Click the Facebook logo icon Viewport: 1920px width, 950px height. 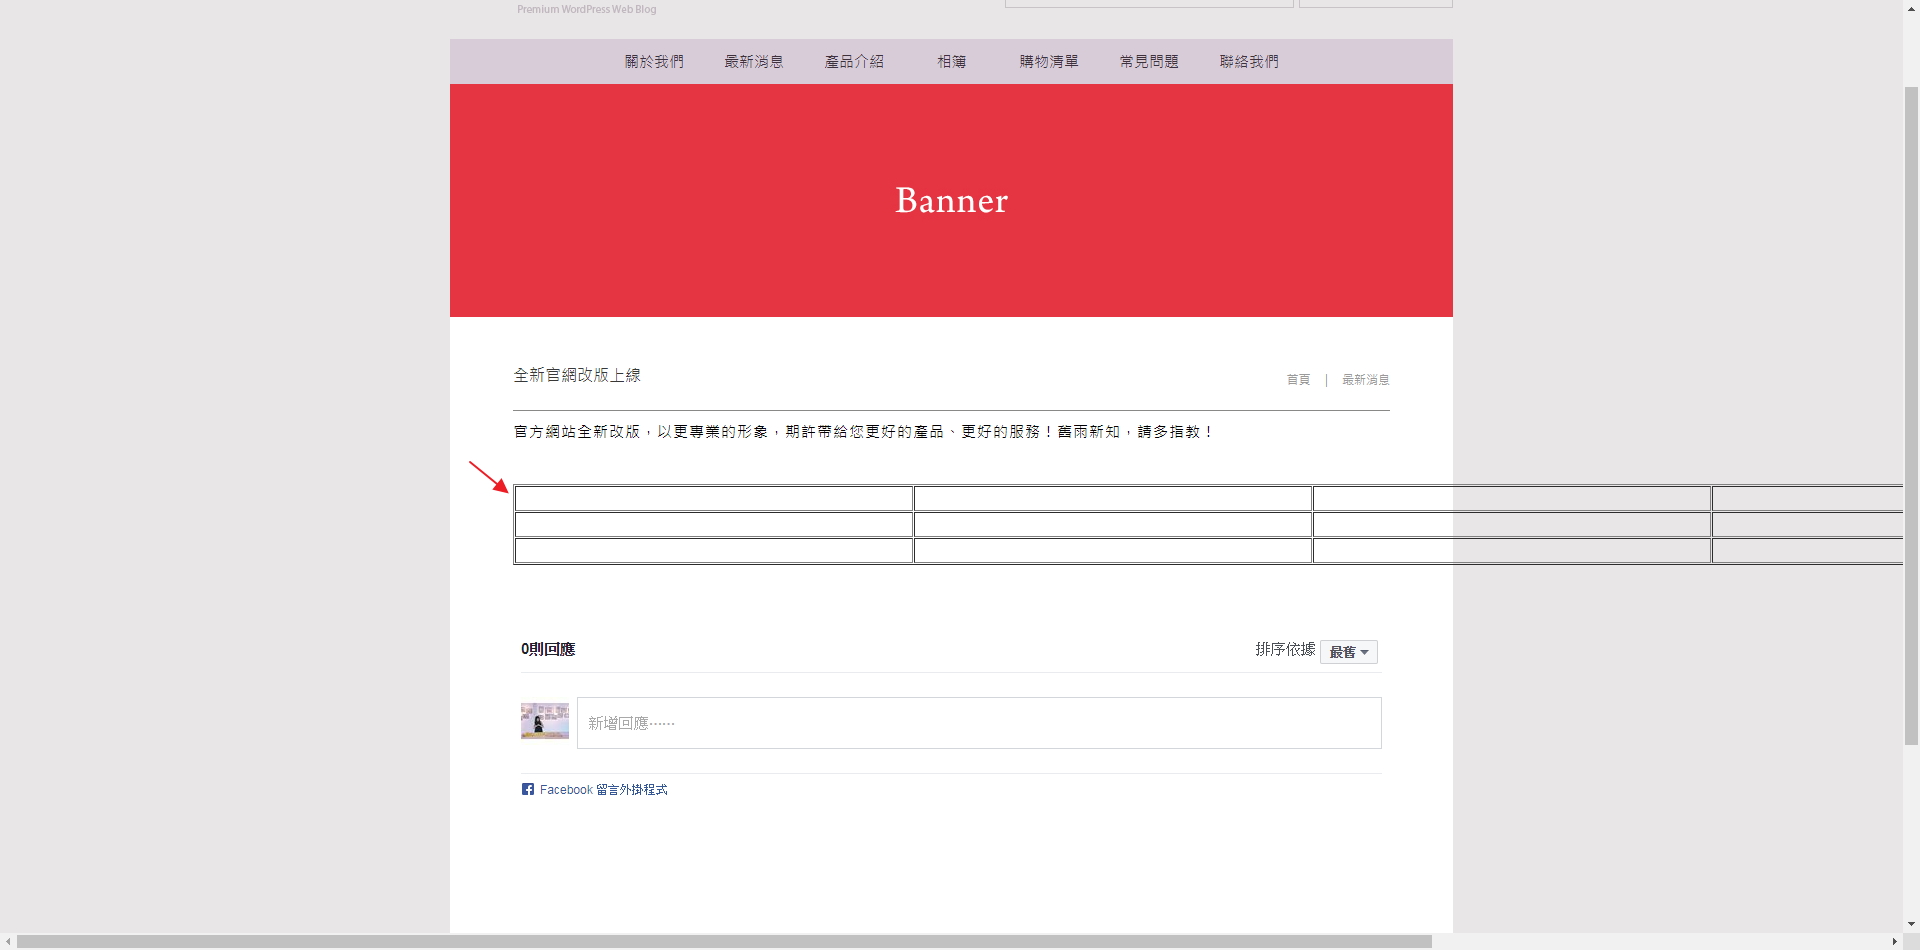[528, 789]
